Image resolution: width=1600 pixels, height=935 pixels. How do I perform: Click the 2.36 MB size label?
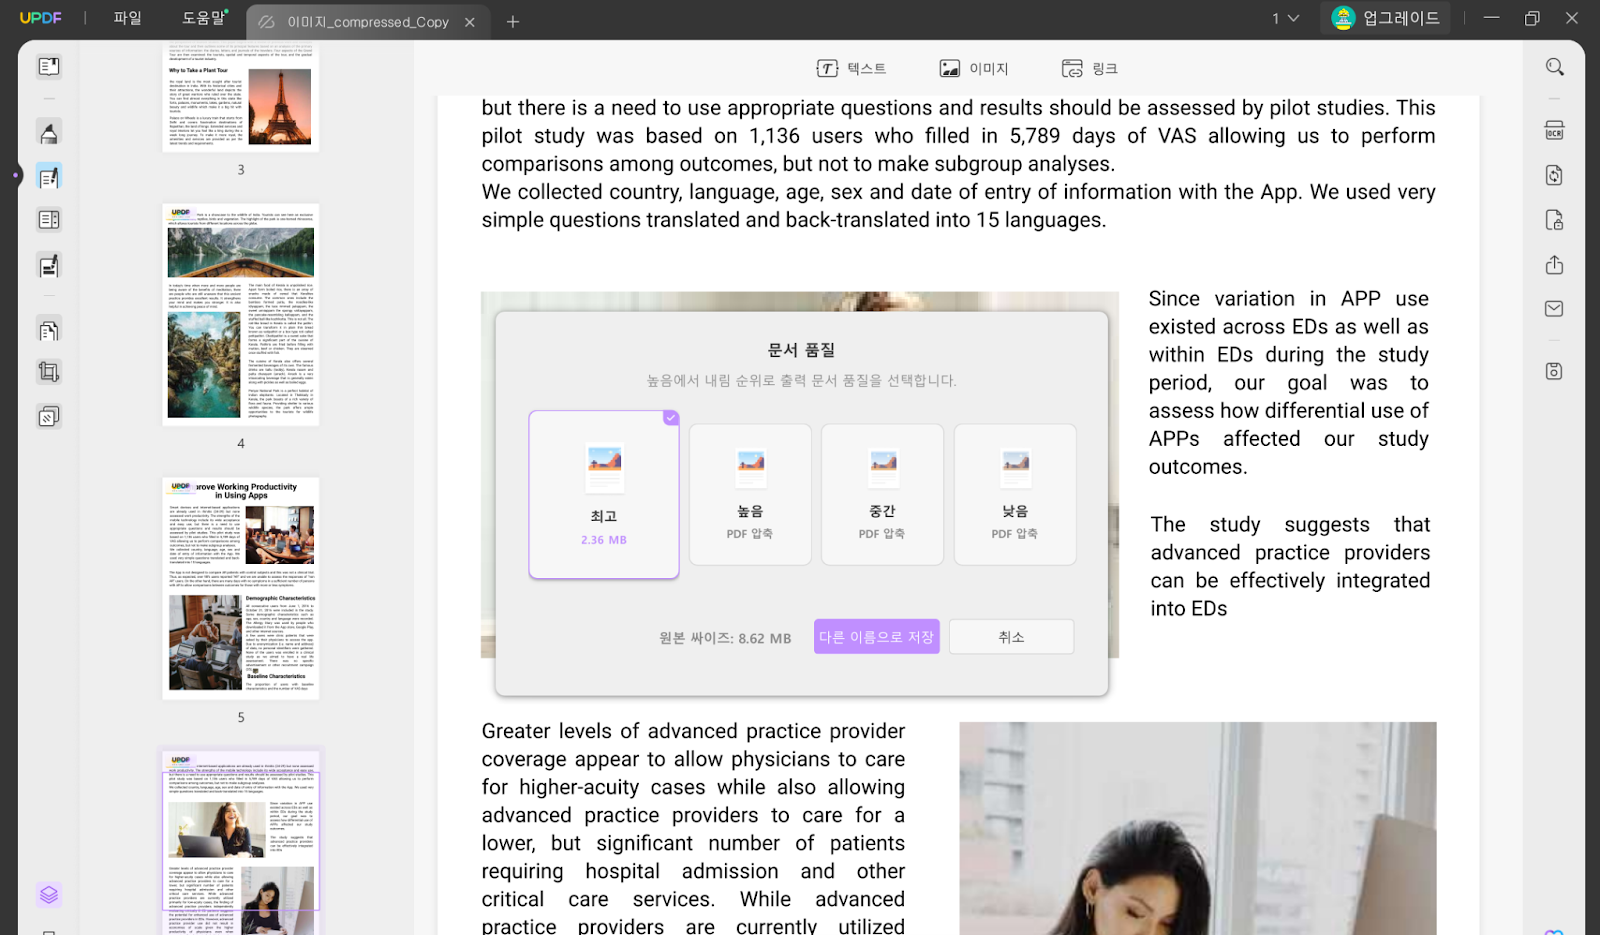tap(604, 540)
